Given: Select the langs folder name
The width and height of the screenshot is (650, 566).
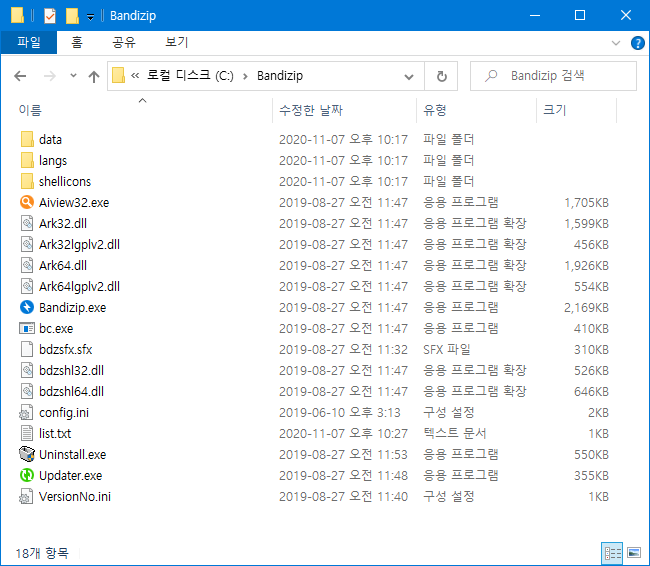Looking at the screenshot, I should [53, 161].
